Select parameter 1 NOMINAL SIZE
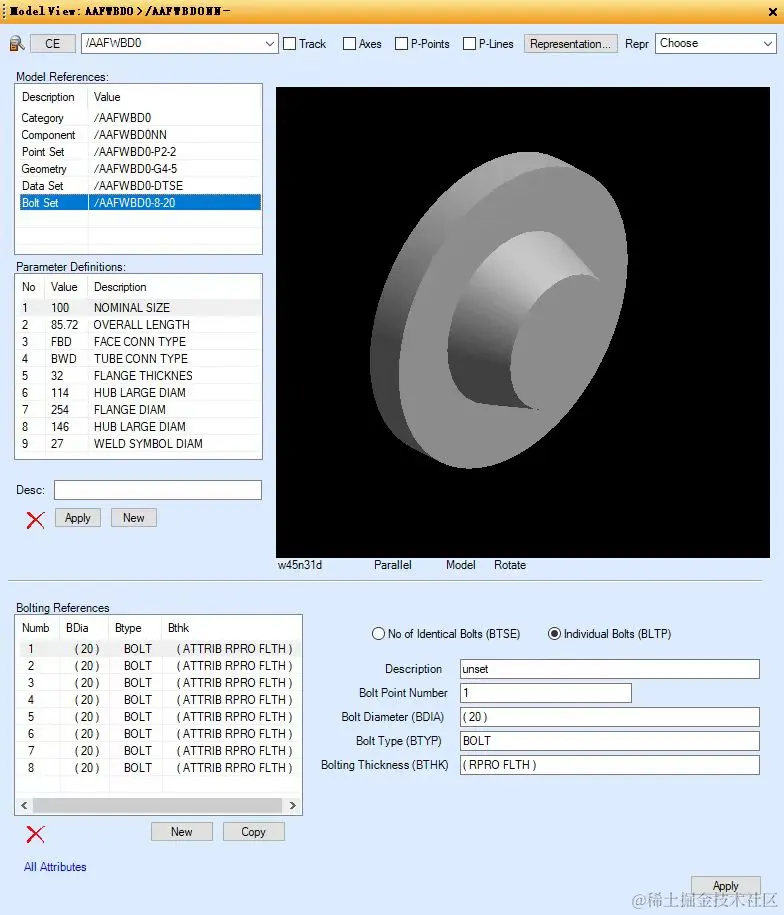This screenshot has height=915, width=784. [x=140, y=308]
